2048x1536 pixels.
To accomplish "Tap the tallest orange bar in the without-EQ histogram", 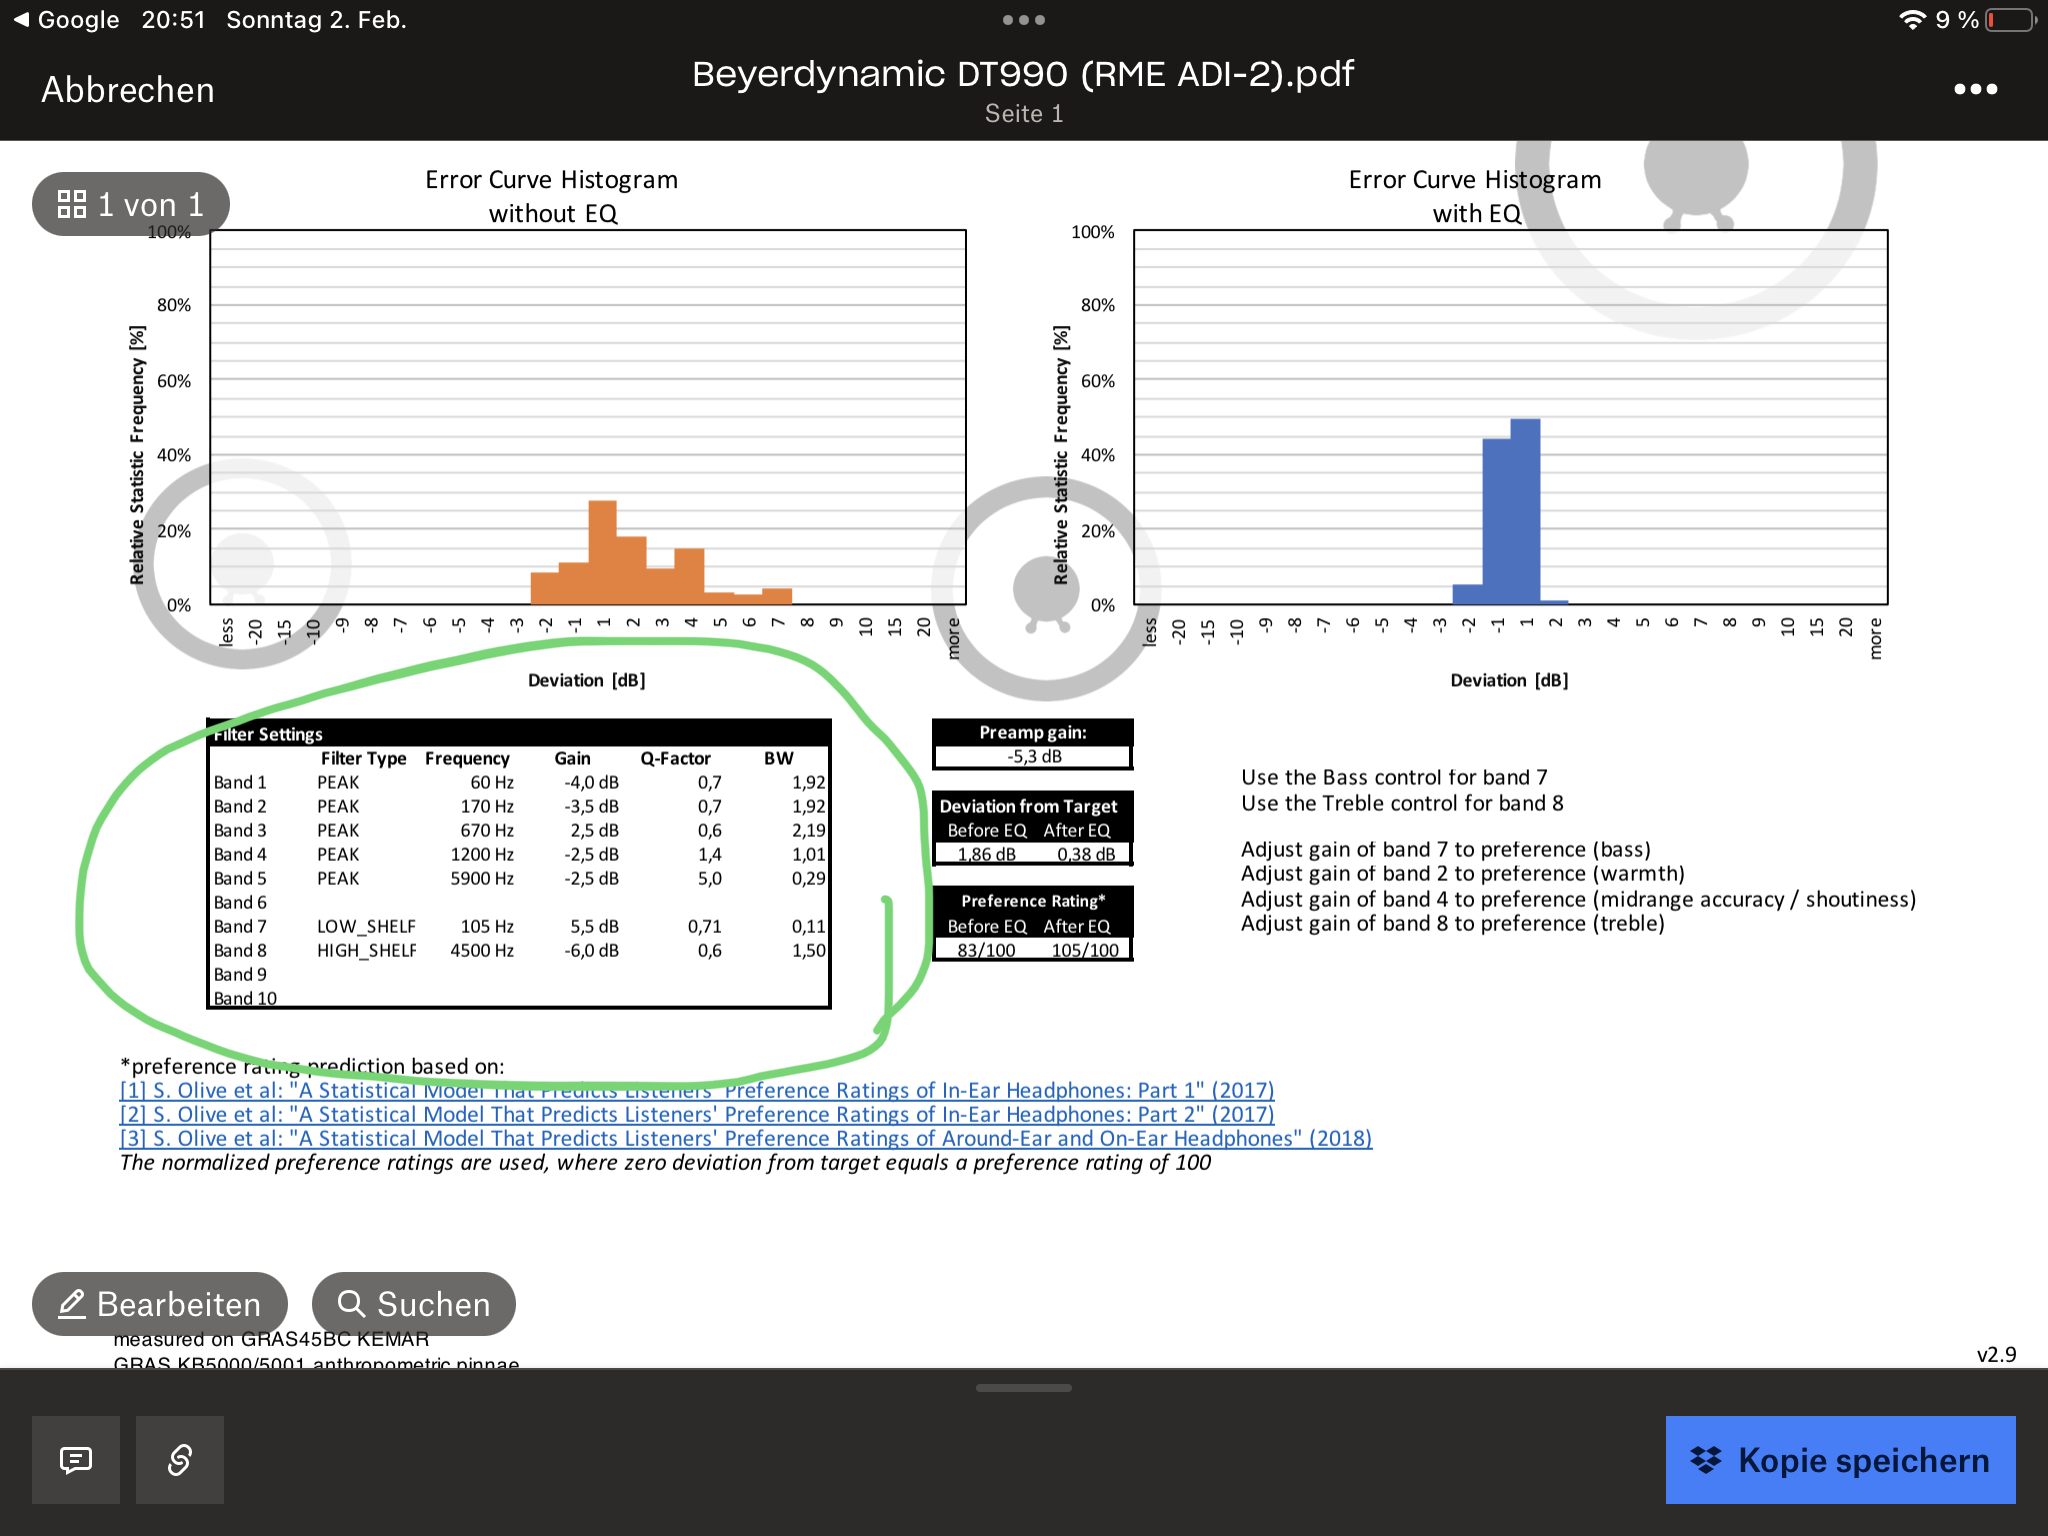I will 602,552.
